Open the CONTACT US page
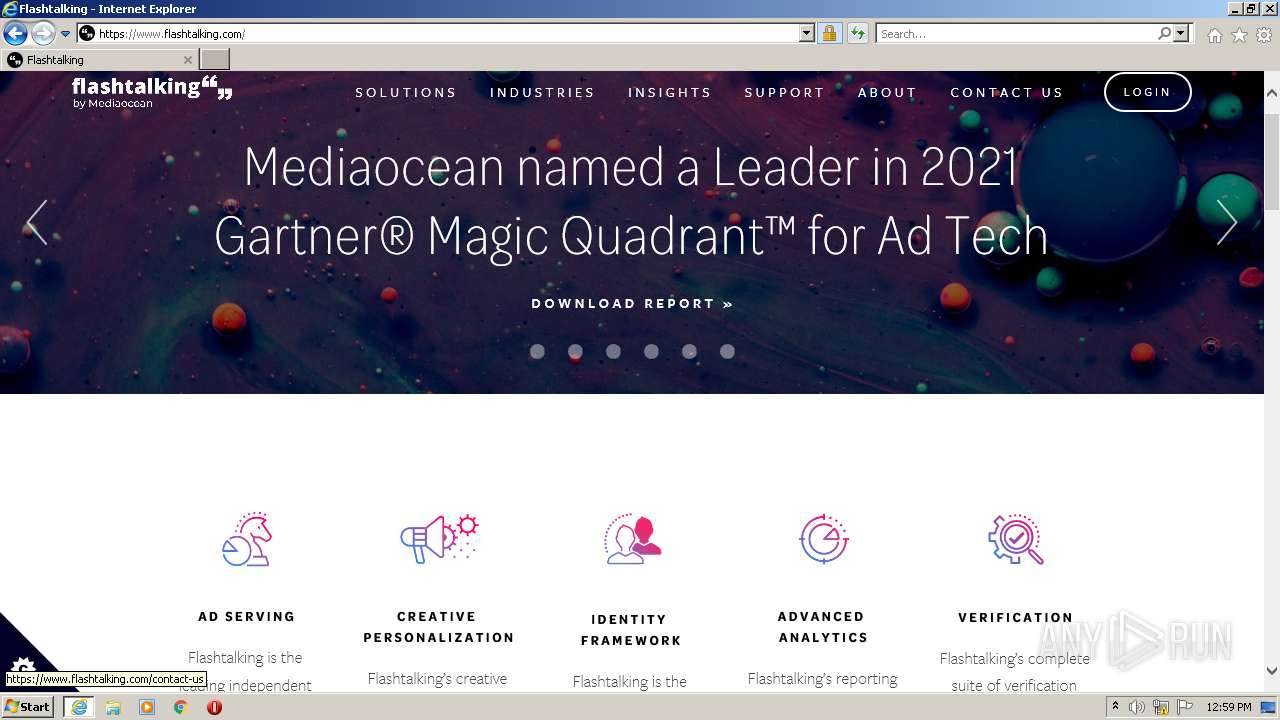The image size is (1280, 720). tap(1006, 92)
